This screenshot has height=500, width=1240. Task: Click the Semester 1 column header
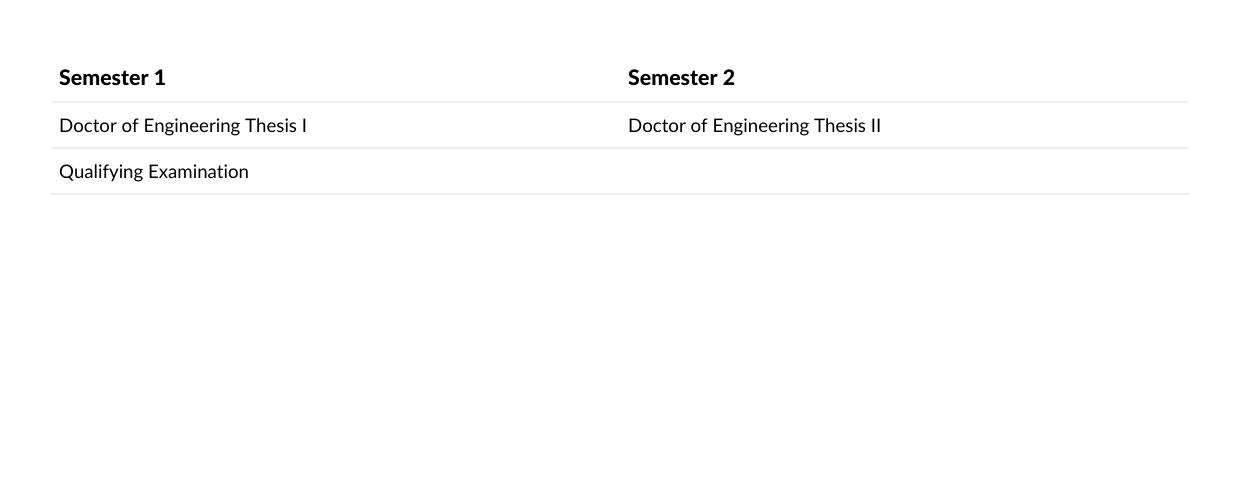[x=112, y=78]
